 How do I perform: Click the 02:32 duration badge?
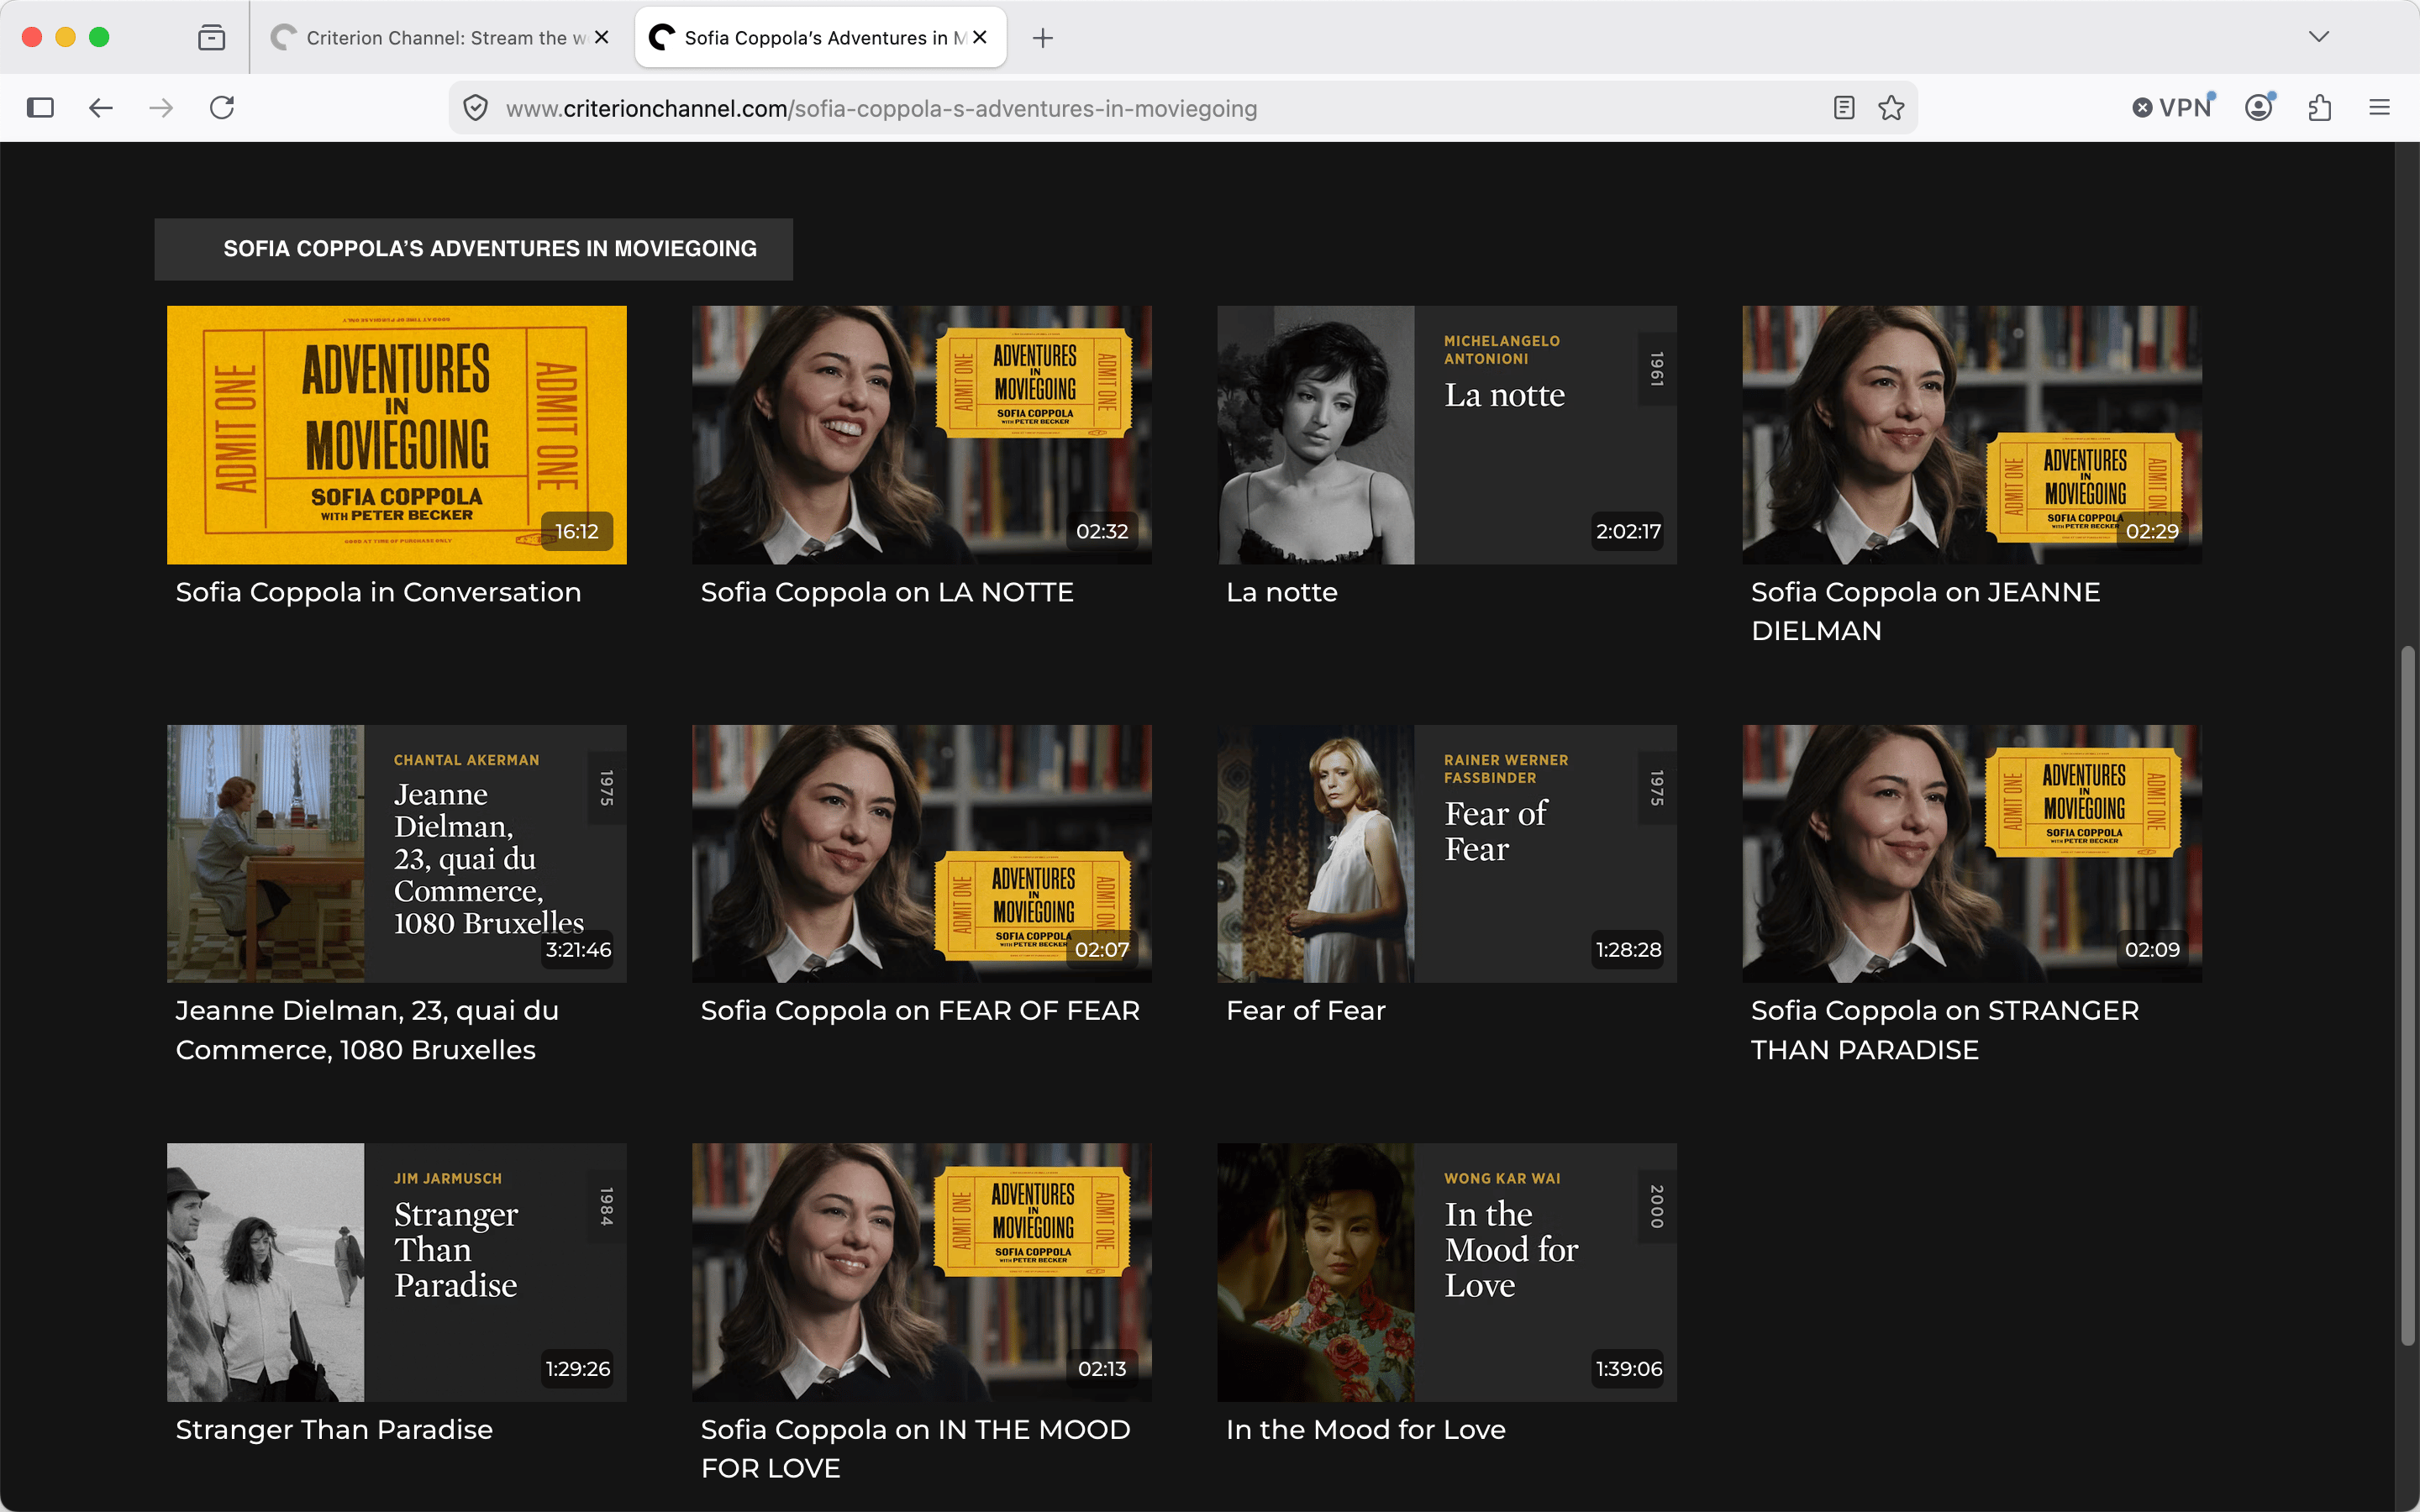coord(1102,532)
